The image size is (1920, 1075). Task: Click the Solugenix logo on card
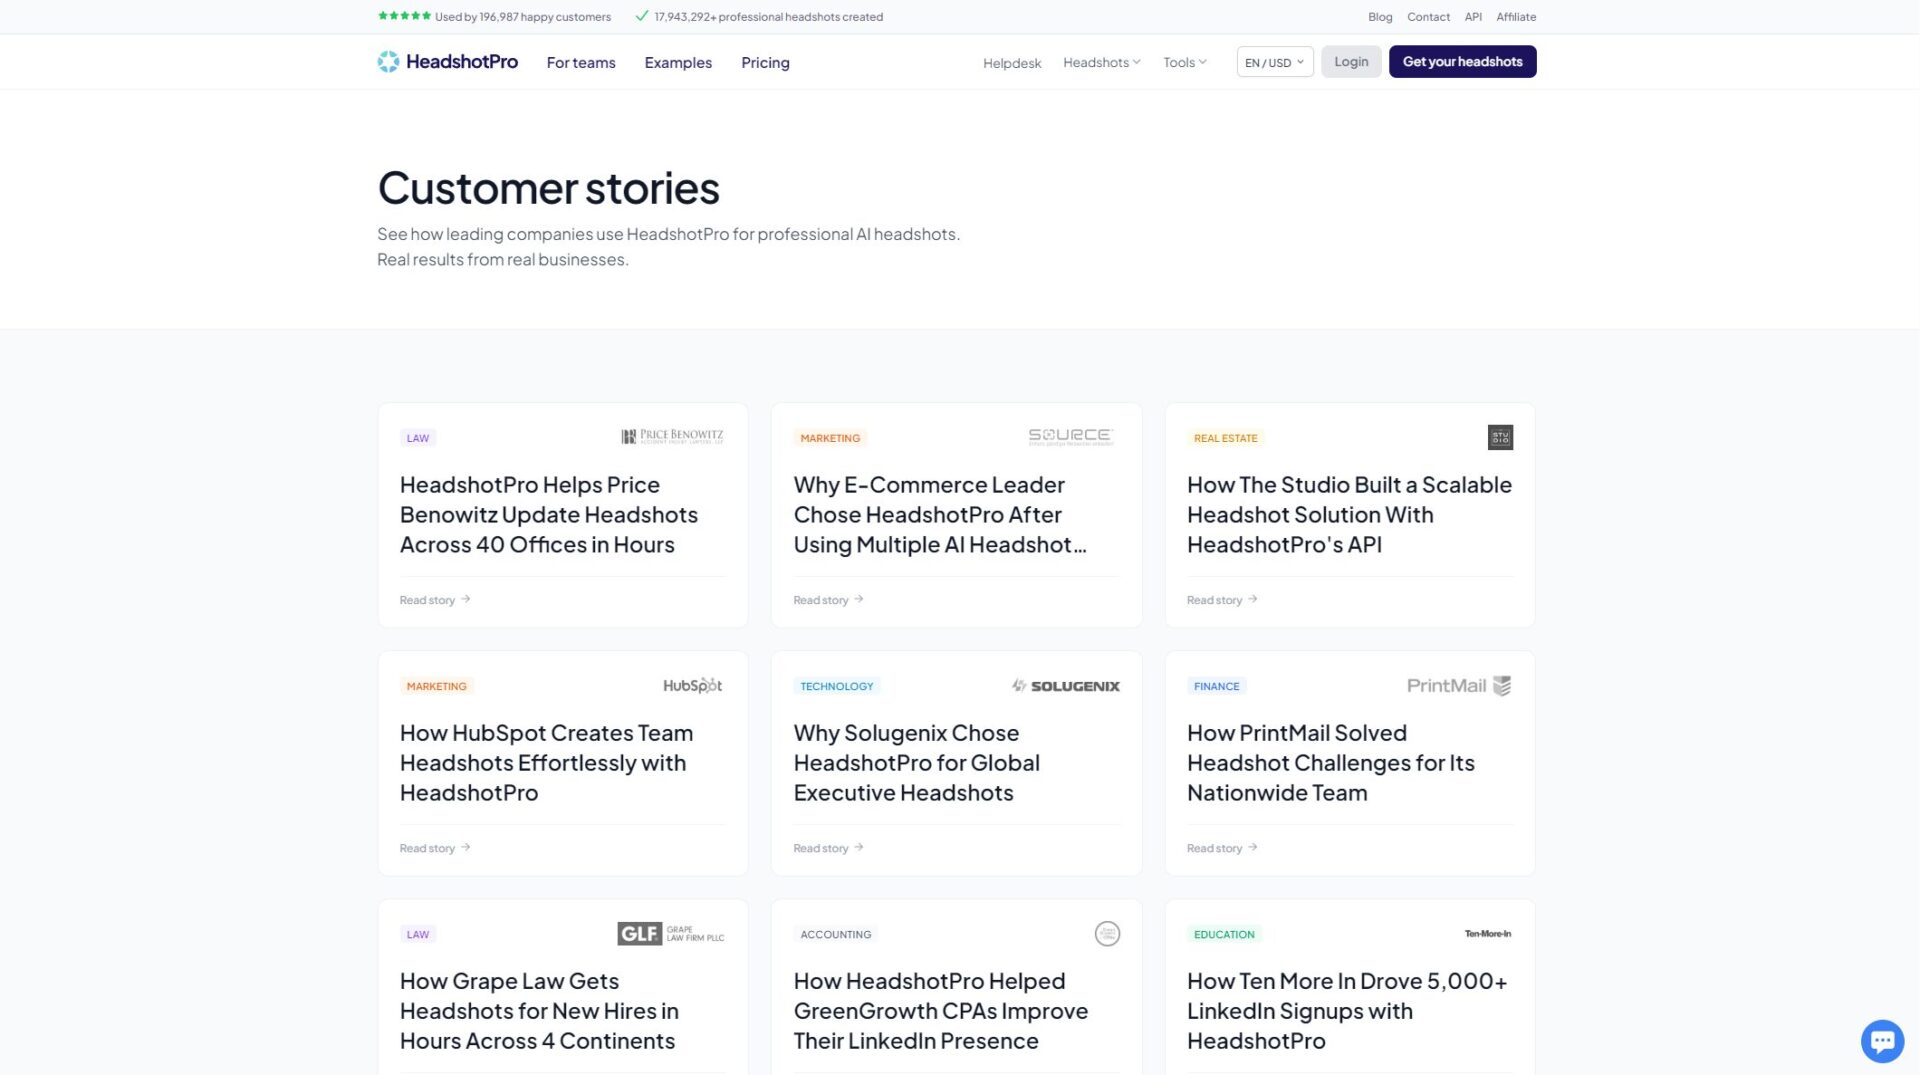coord(1065,686)
